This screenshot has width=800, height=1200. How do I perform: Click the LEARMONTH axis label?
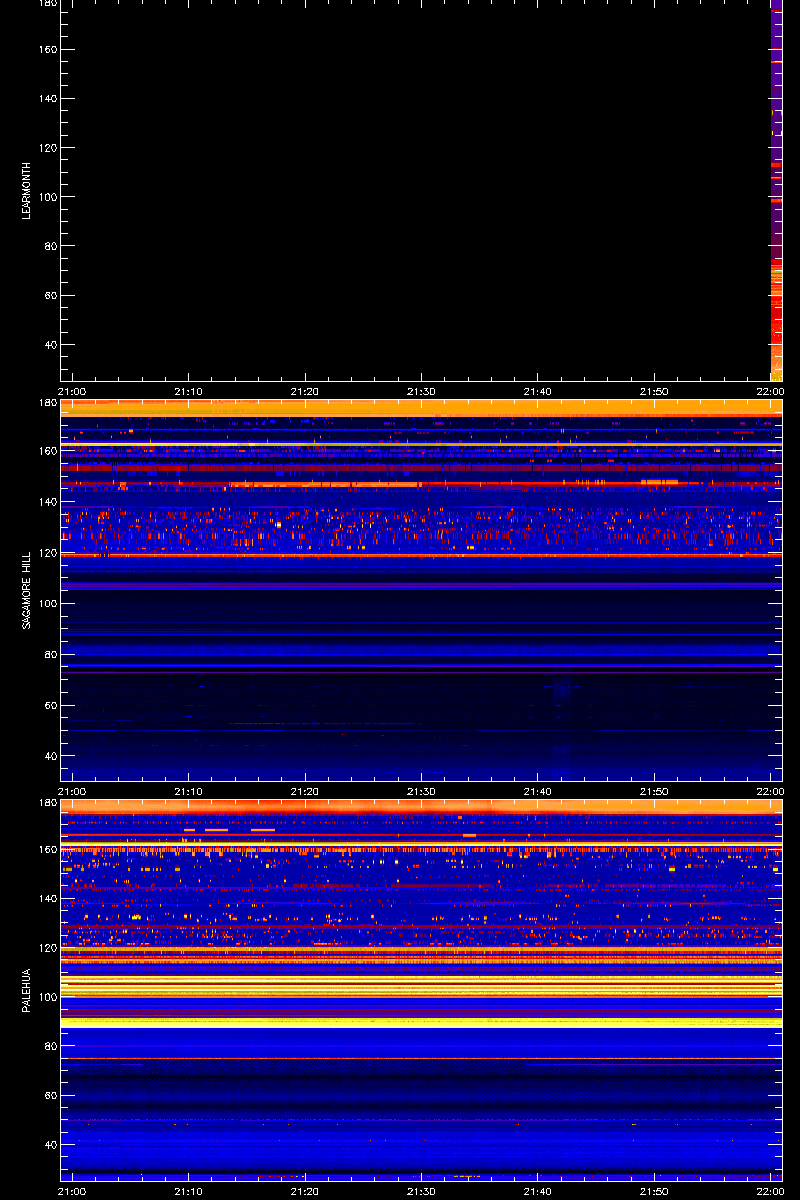point(27,190)
